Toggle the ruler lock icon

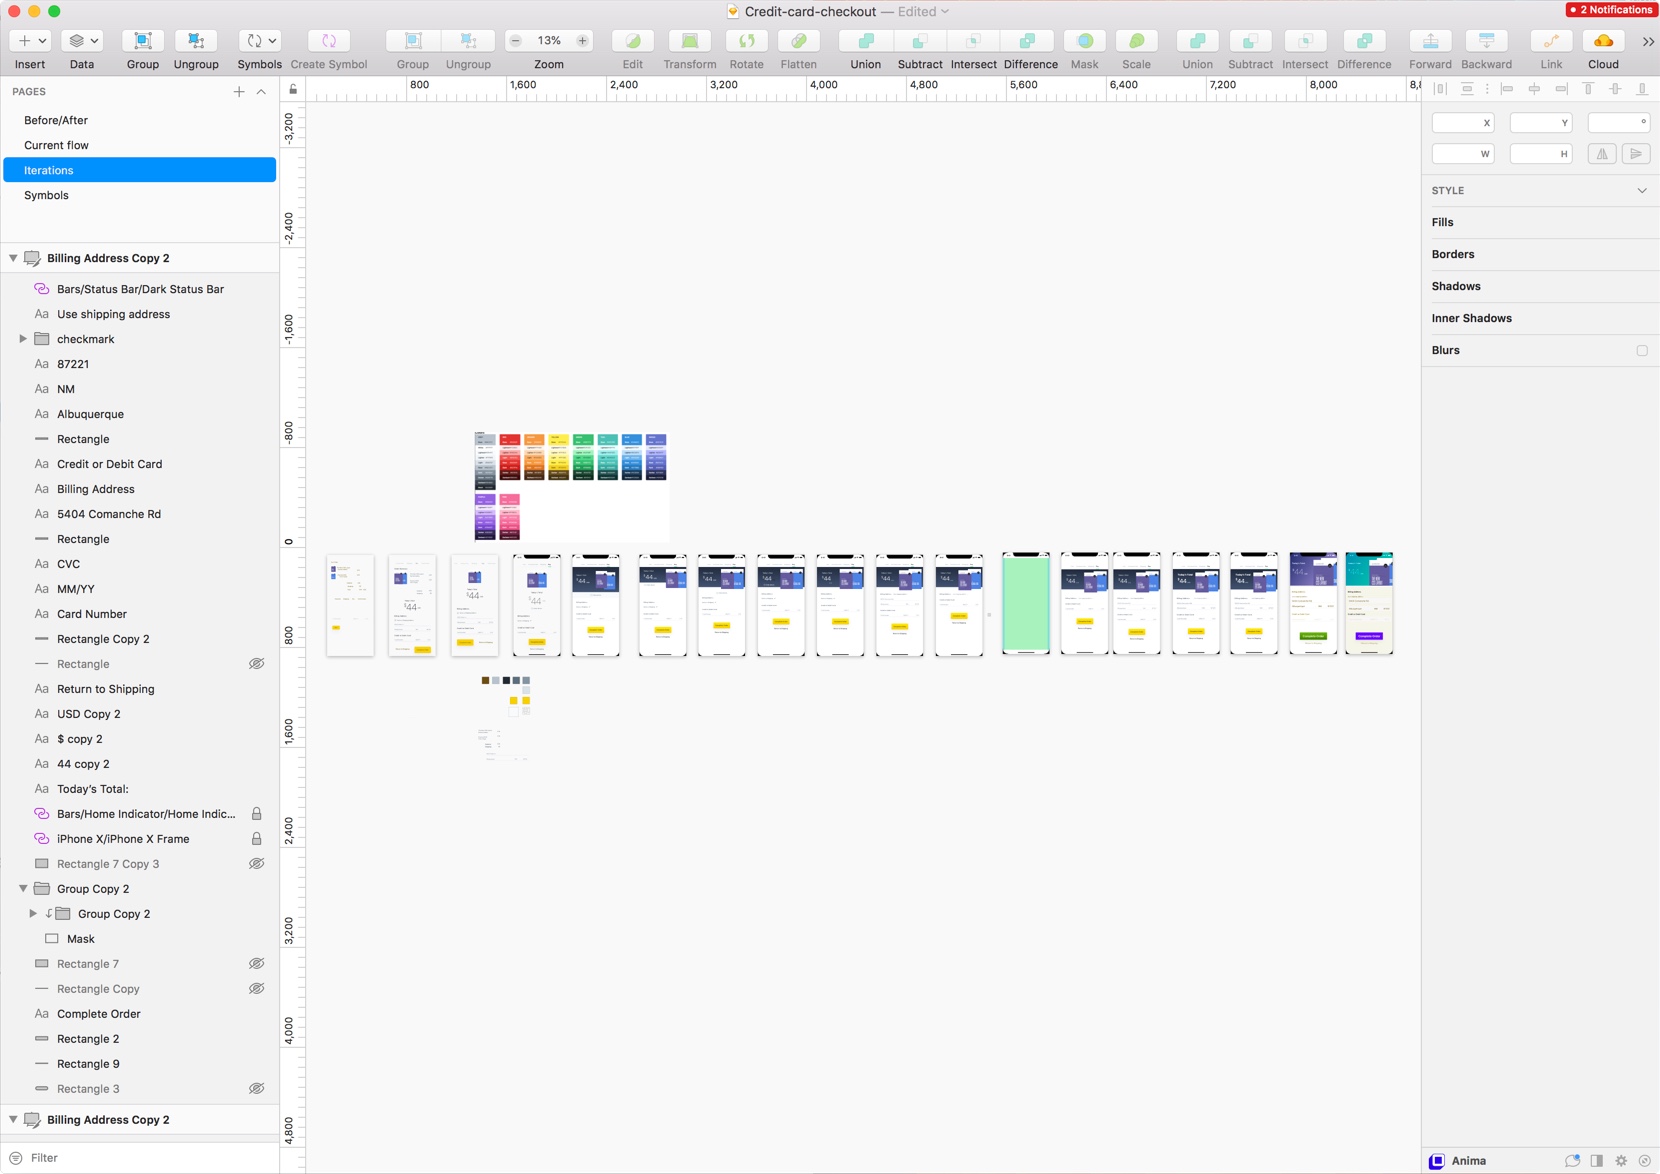click(293, 90)
